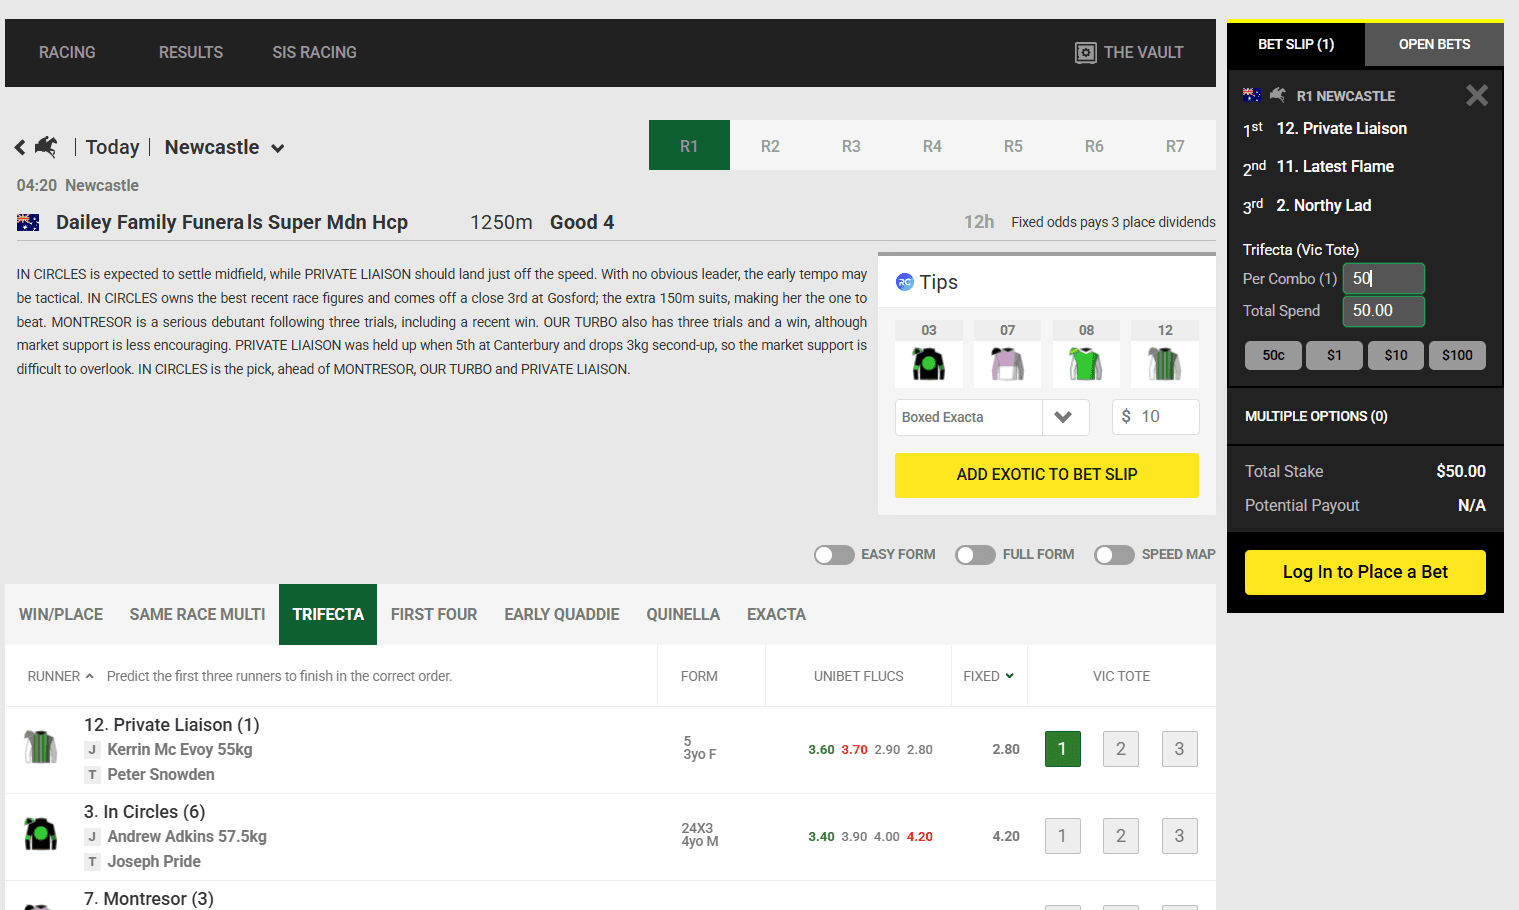Add $100 quick stake
This screenshot has width=1519, height=910.
click(1457, 355)
